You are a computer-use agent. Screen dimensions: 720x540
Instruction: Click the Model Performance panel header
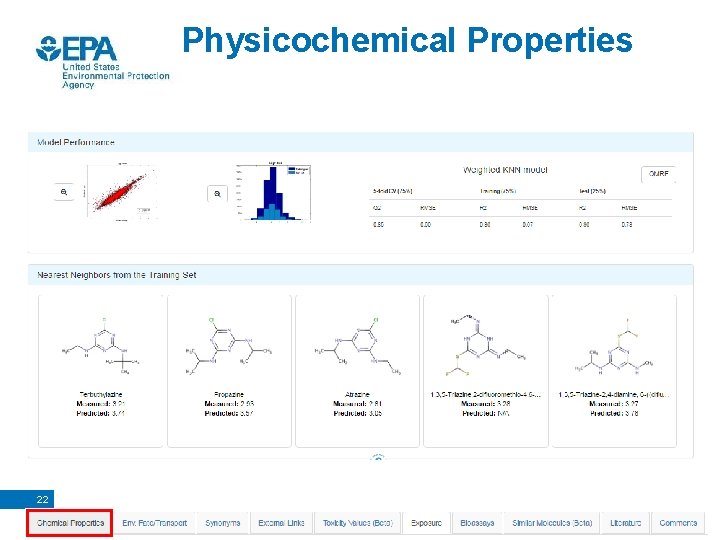360,142
